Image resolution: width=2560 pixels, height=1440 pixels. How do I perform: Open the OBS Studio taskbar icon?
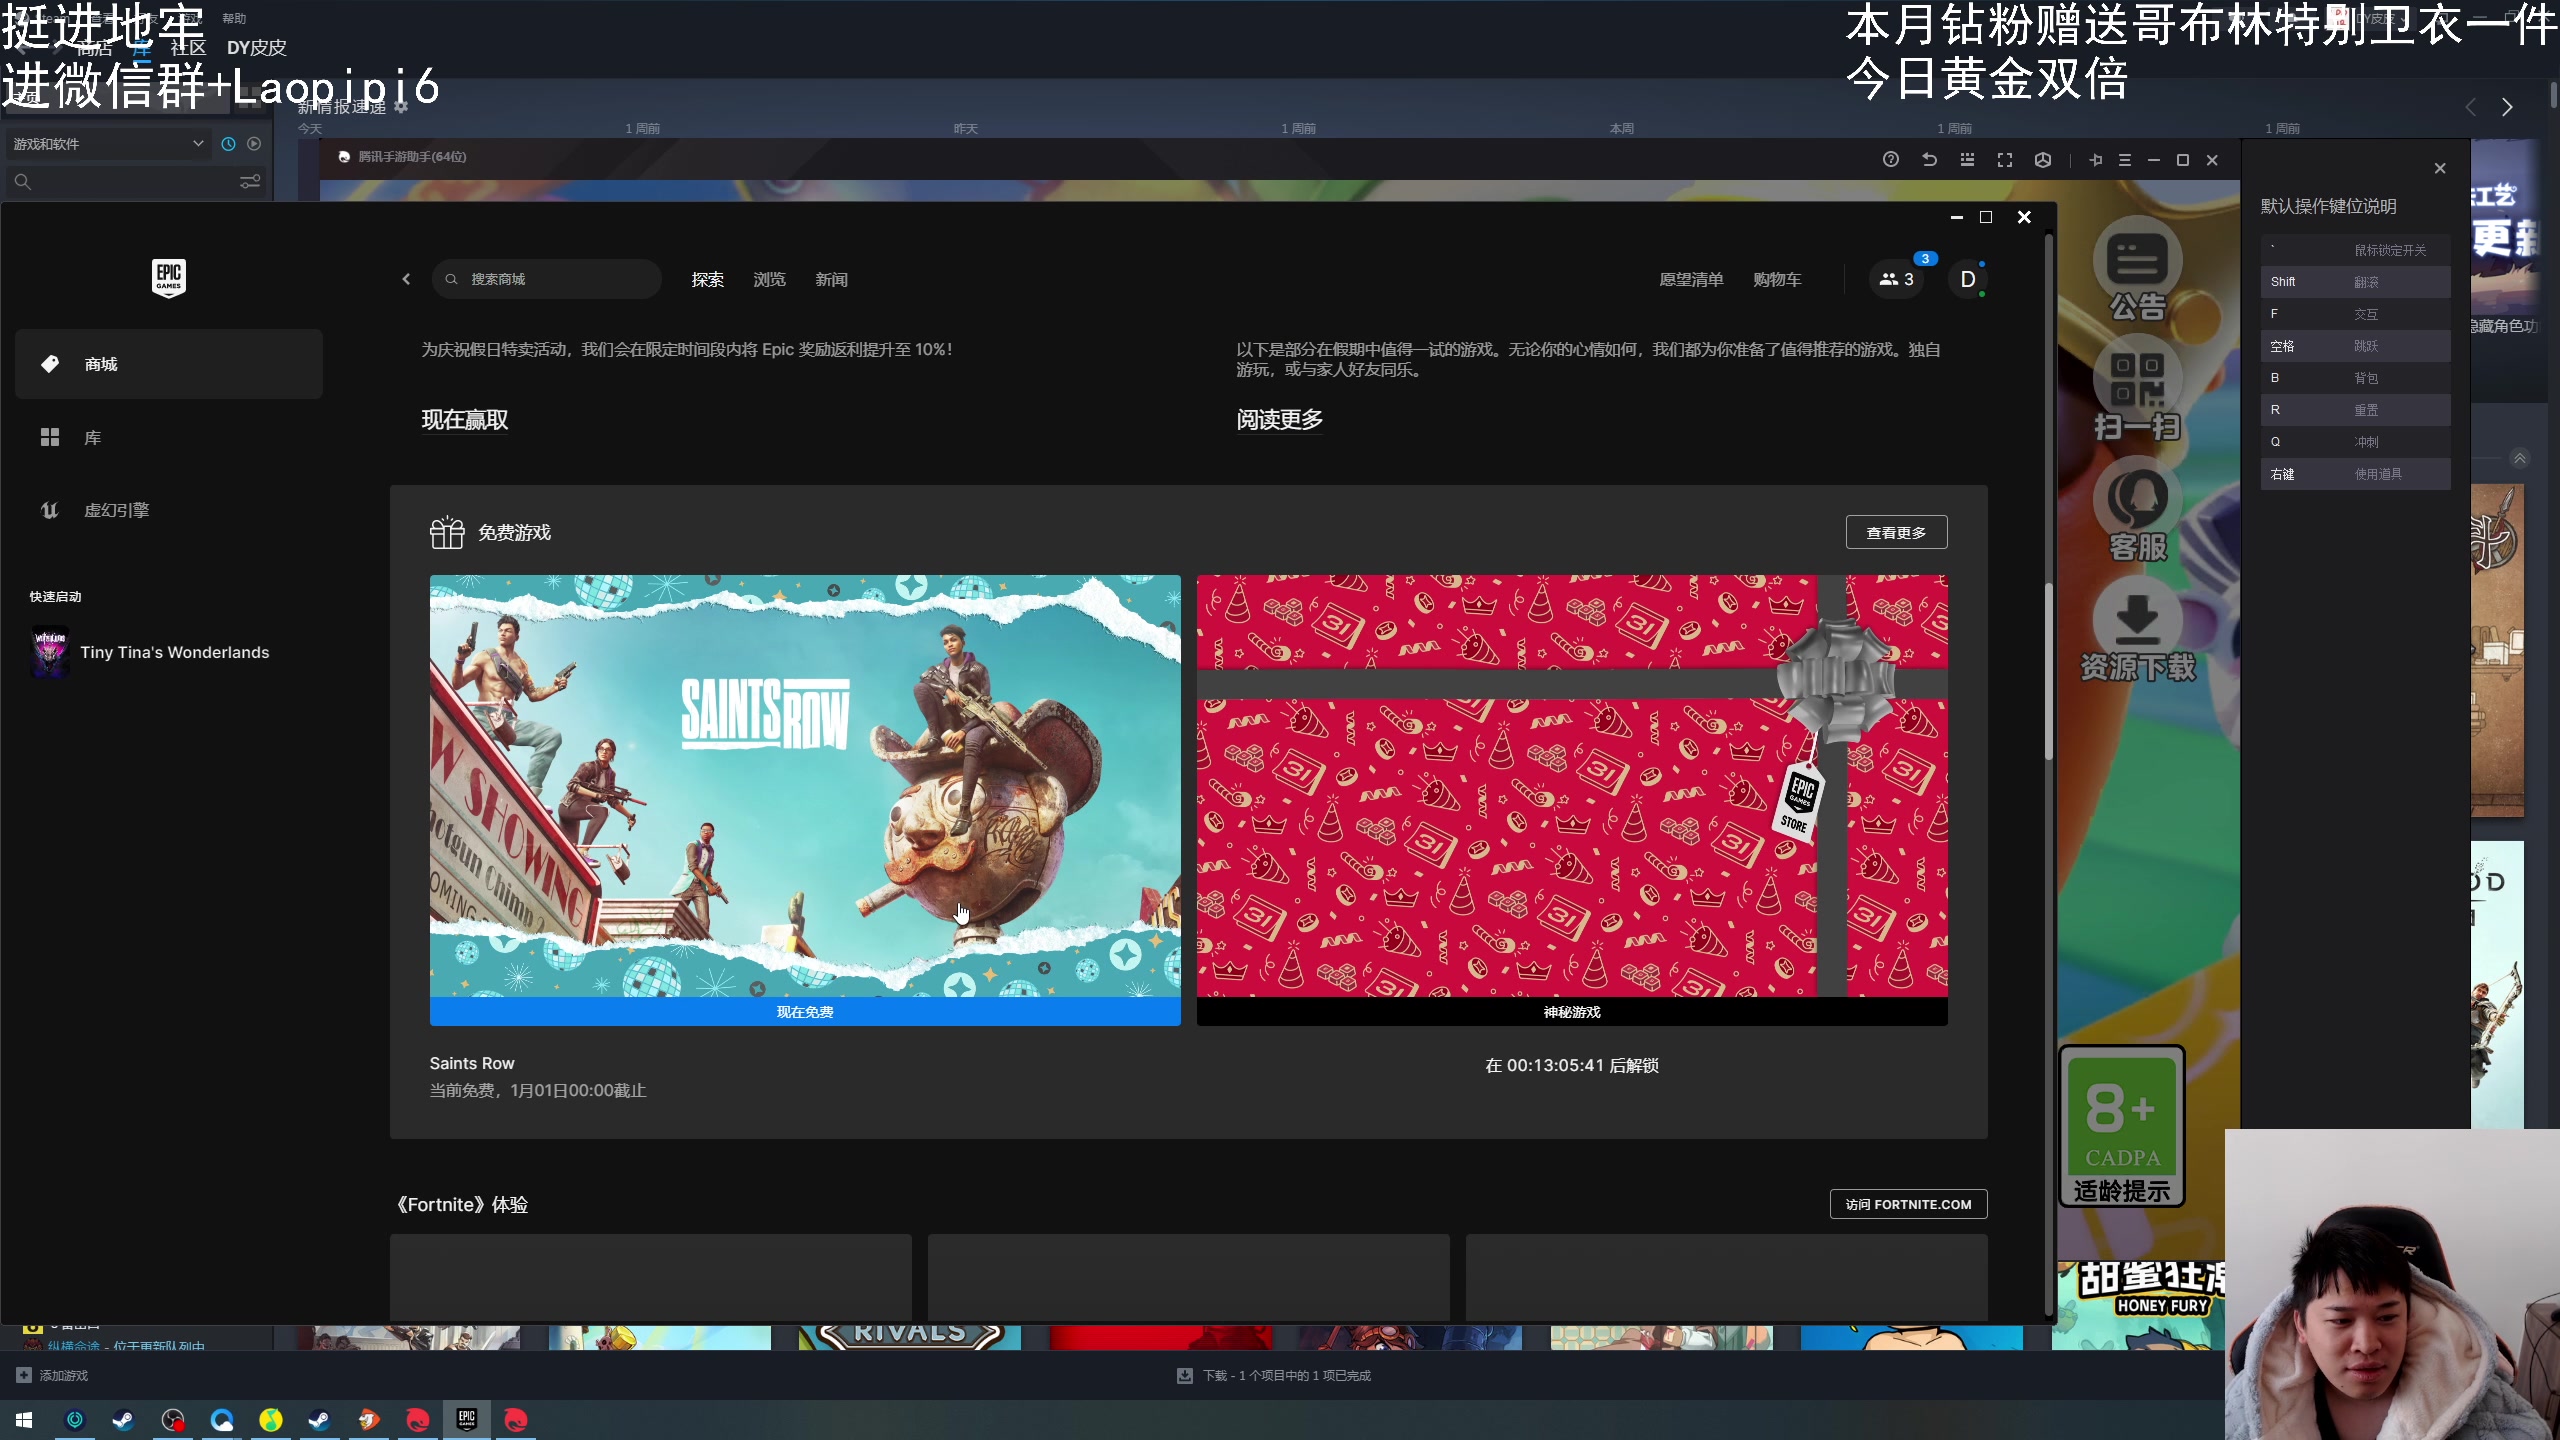pyautogui.click(x=173, y=1420)
